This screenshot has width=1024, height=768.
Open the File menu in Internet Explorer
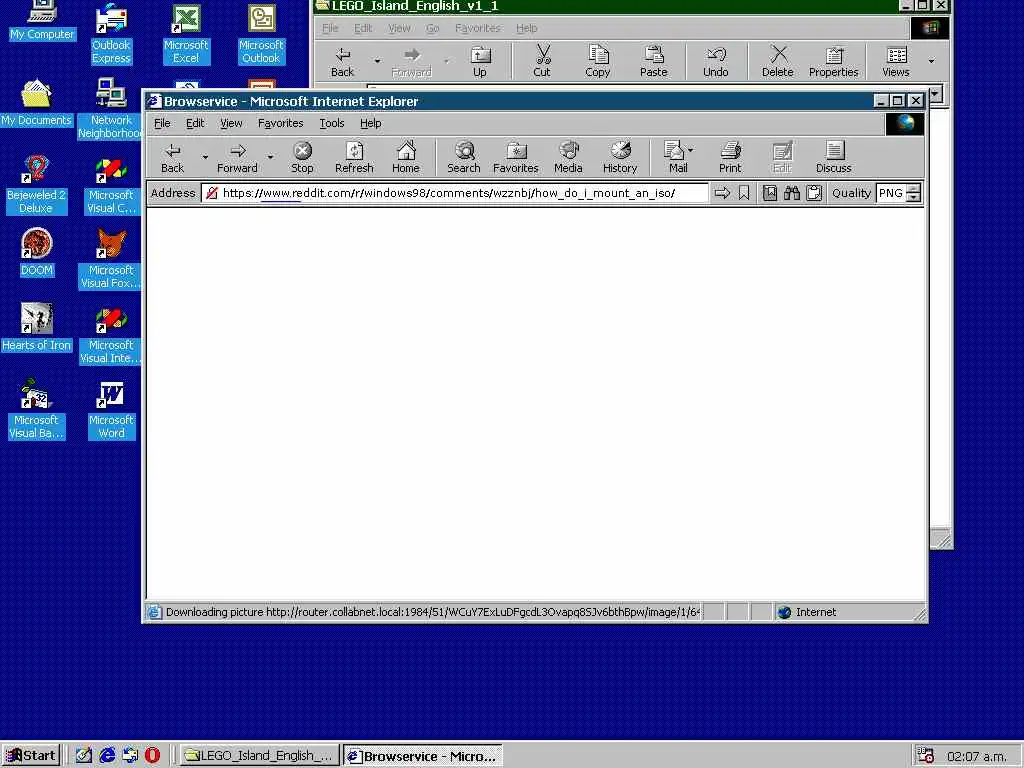pyautogui.click(x=162, y=123)
